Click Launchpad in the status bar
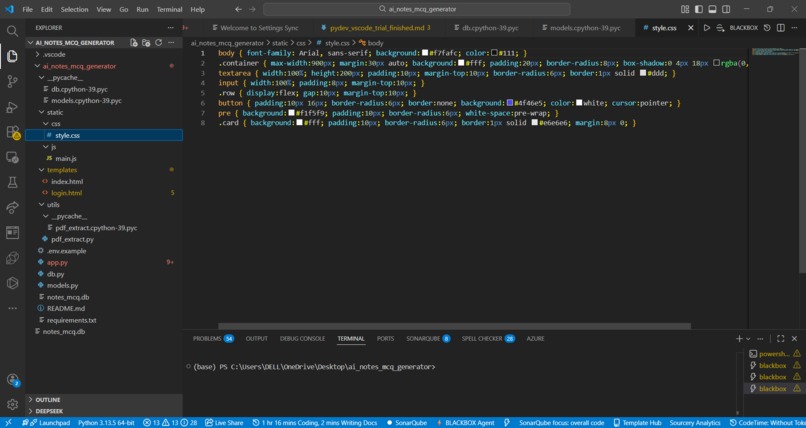 click(x=49, y=423)
